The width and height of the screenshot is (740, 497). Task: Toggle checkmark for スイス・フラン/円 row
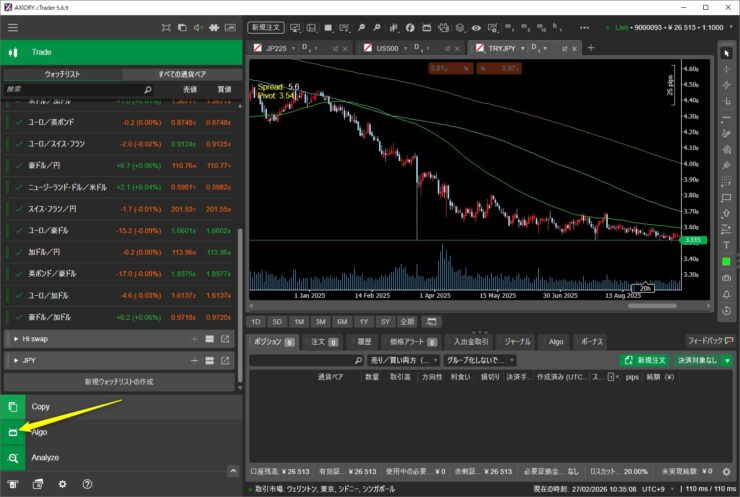coord(18,209)
